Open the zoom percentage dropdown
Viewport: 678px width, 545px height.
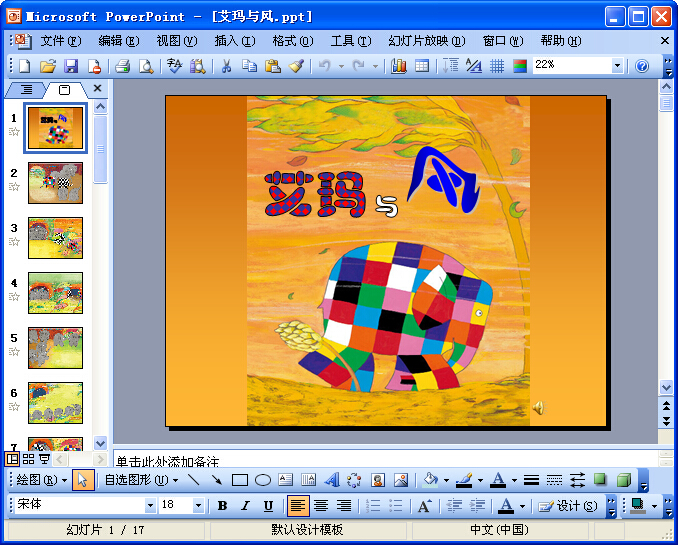[617, 66]
